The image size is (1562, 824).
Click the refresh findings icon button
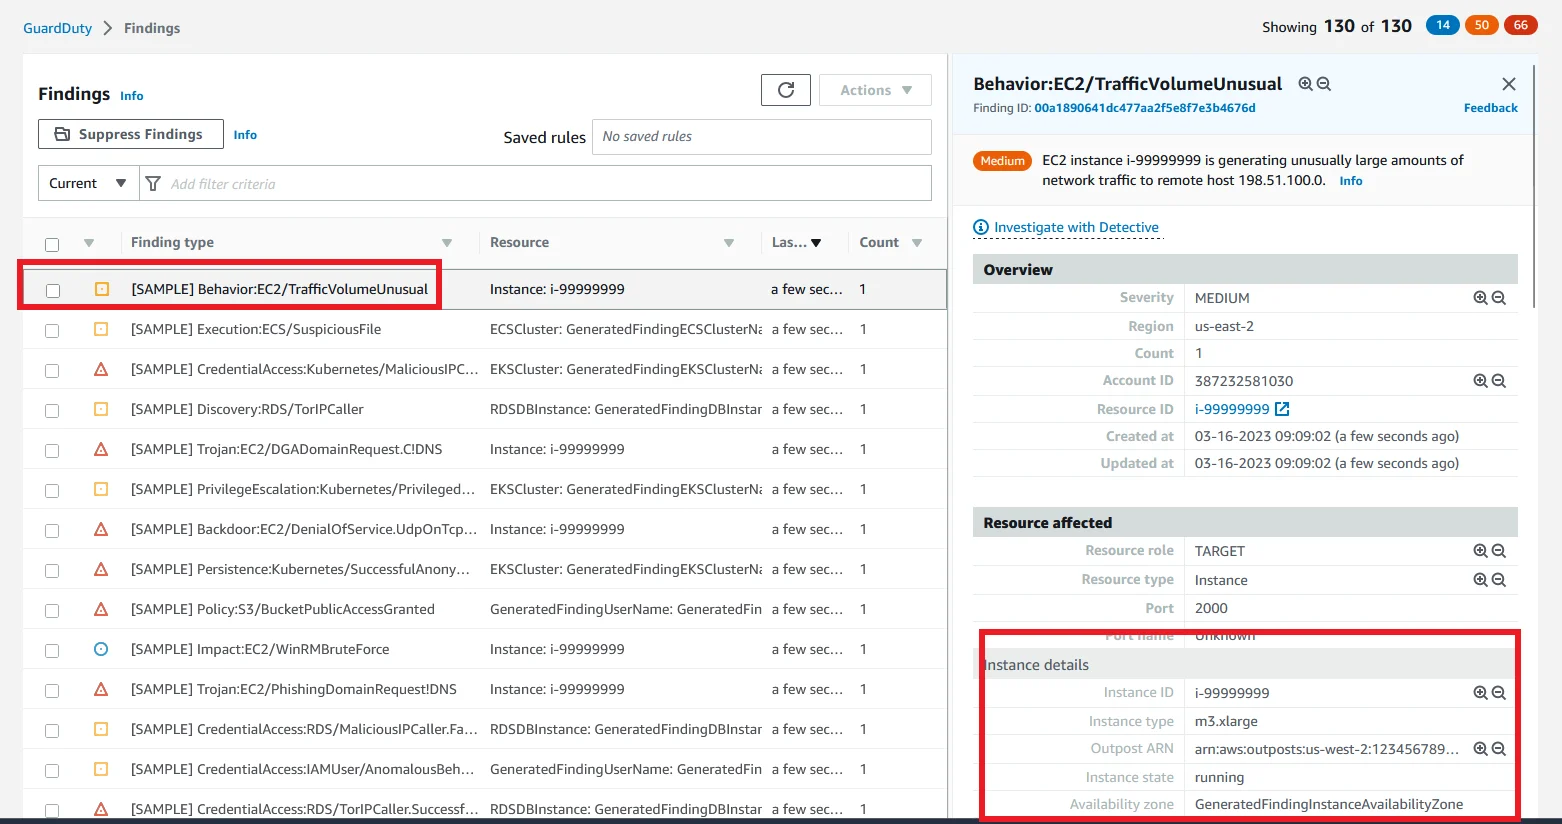[x=786, y=90]
